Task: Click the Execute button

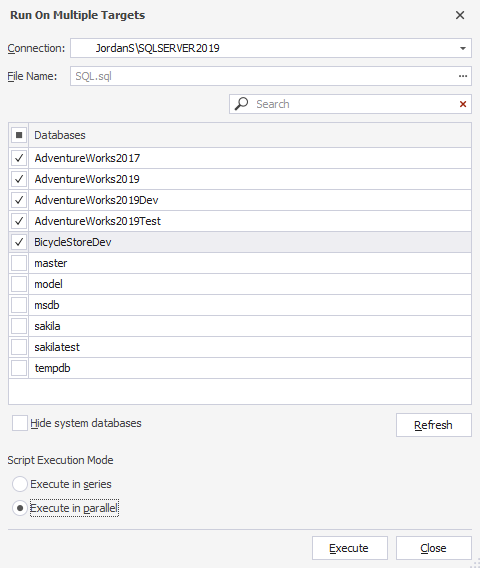Action: (350, 548)
